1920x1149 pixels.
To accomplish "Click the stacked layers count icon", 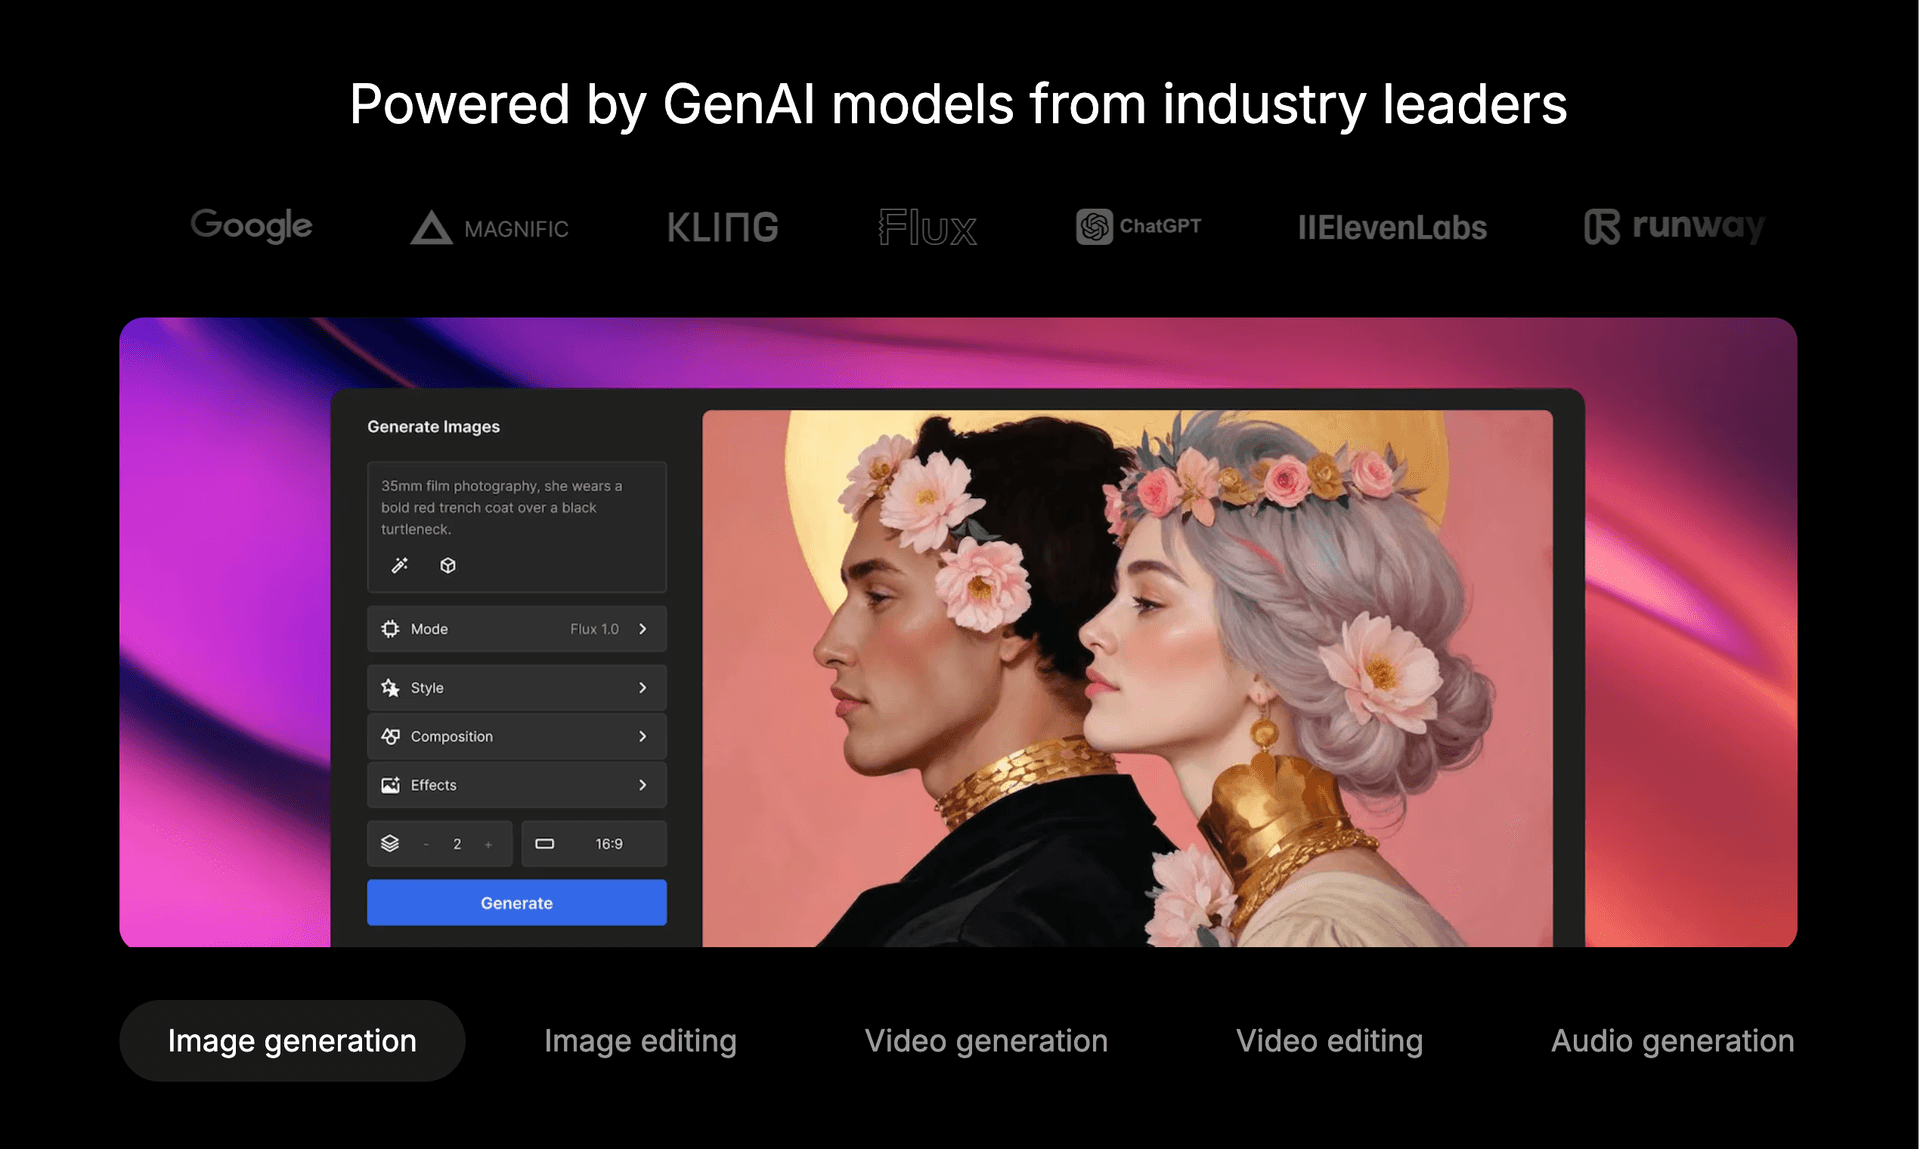I will 390,844.
